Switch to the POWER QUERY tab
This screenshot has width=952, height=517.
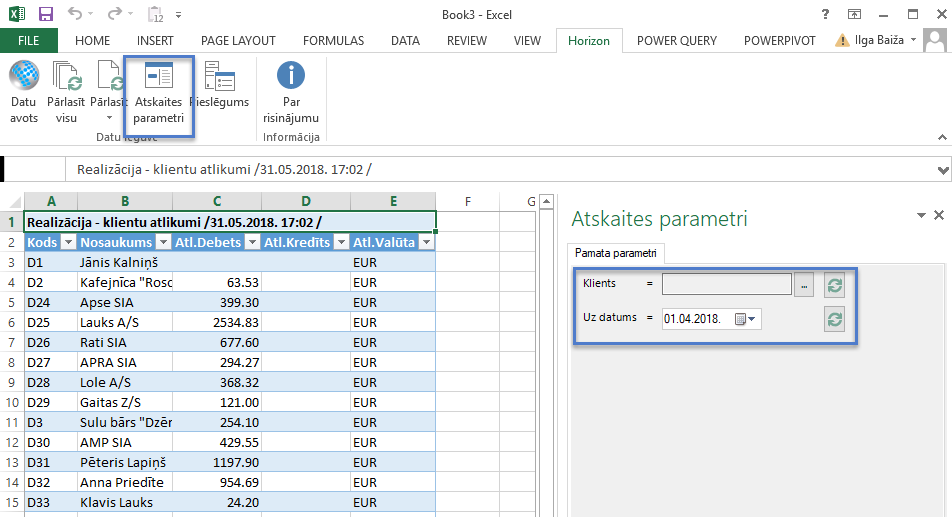[x=675, y=41]
